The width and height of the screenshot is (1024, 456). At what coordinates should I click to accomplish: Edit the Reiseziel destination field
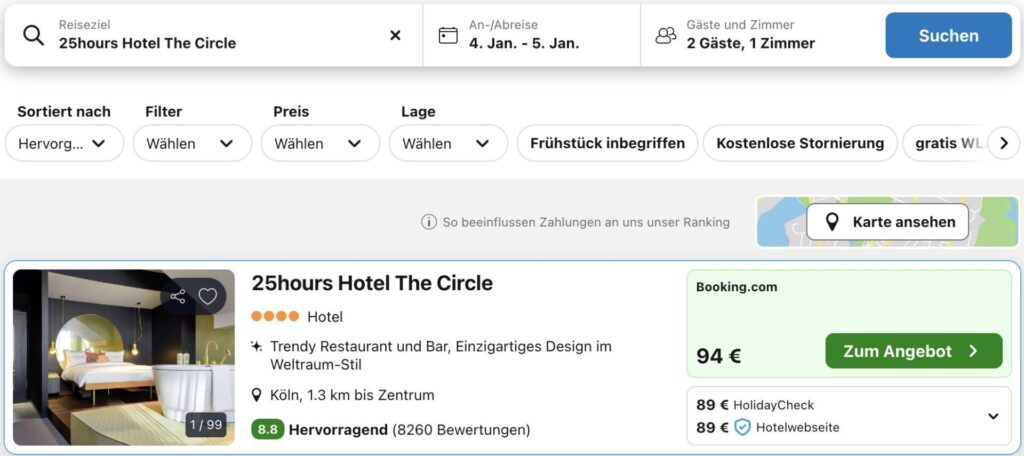pyautogui.click(x=213, y=35)
